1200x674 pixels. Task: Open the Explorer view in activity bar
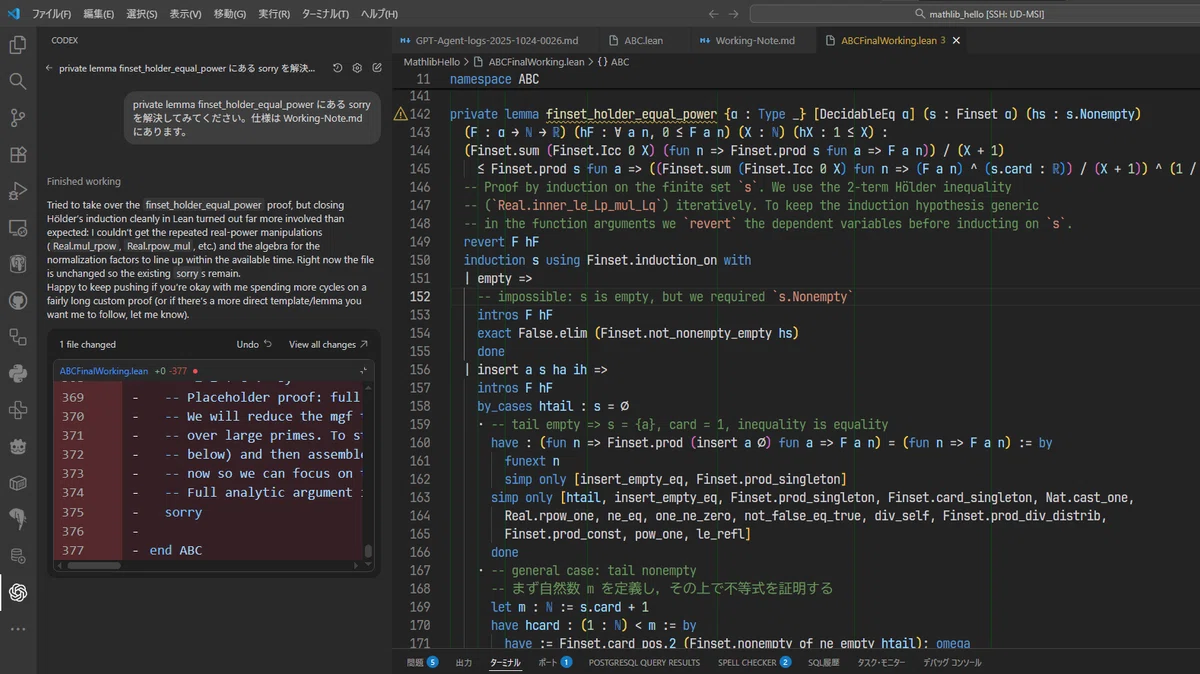[x=18, y=44]
